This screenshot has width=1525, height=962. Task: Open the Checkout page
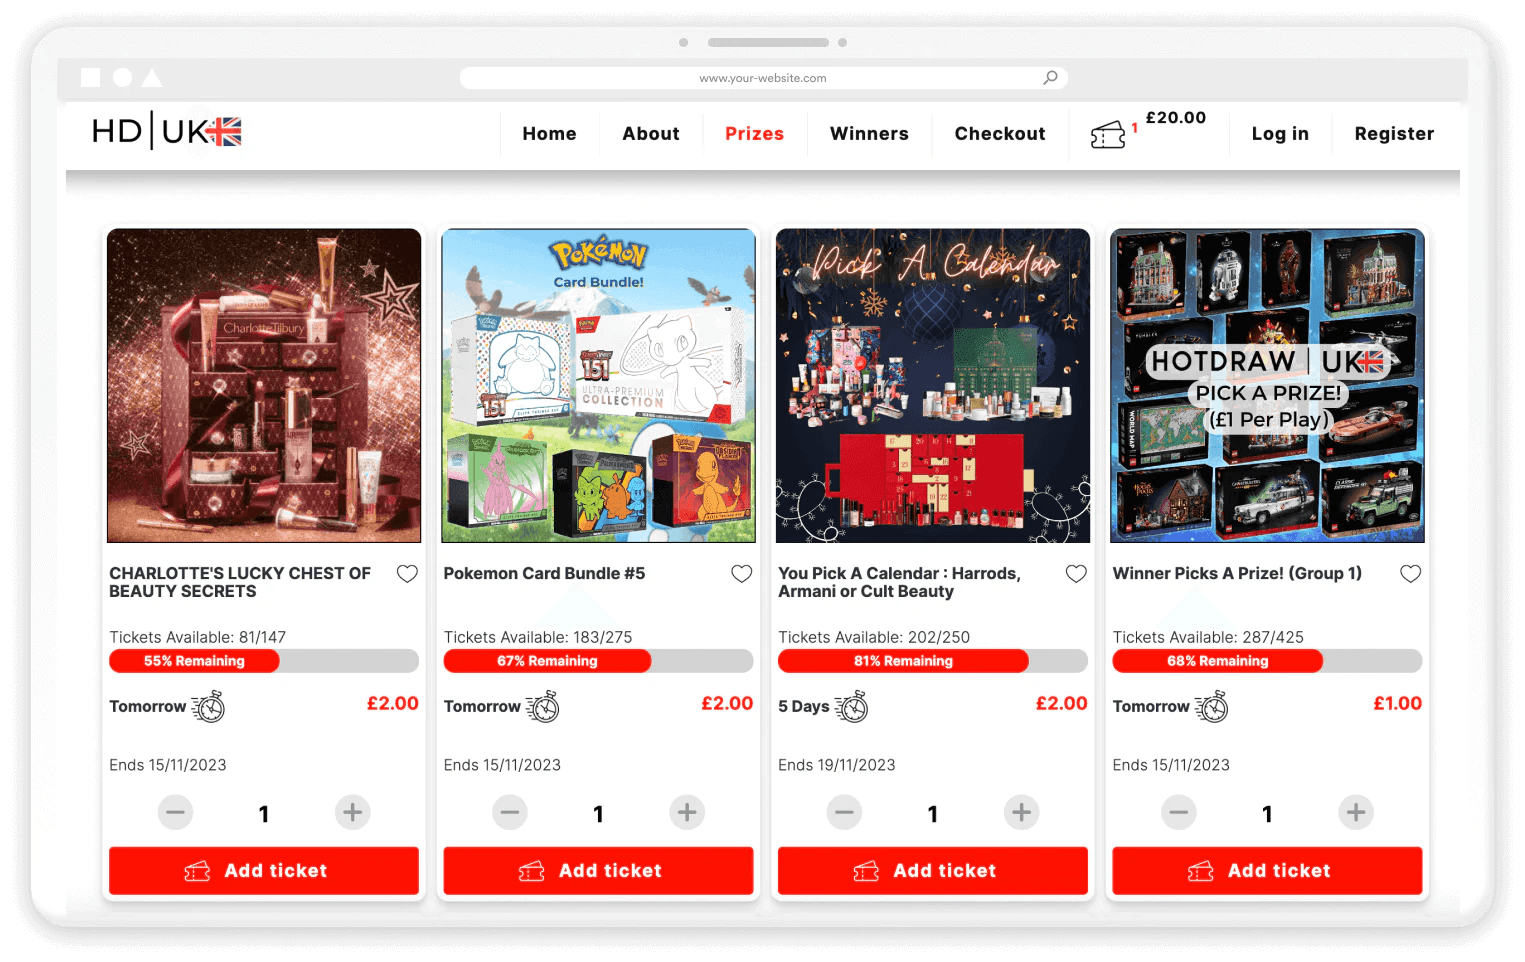pos(1000,134)
